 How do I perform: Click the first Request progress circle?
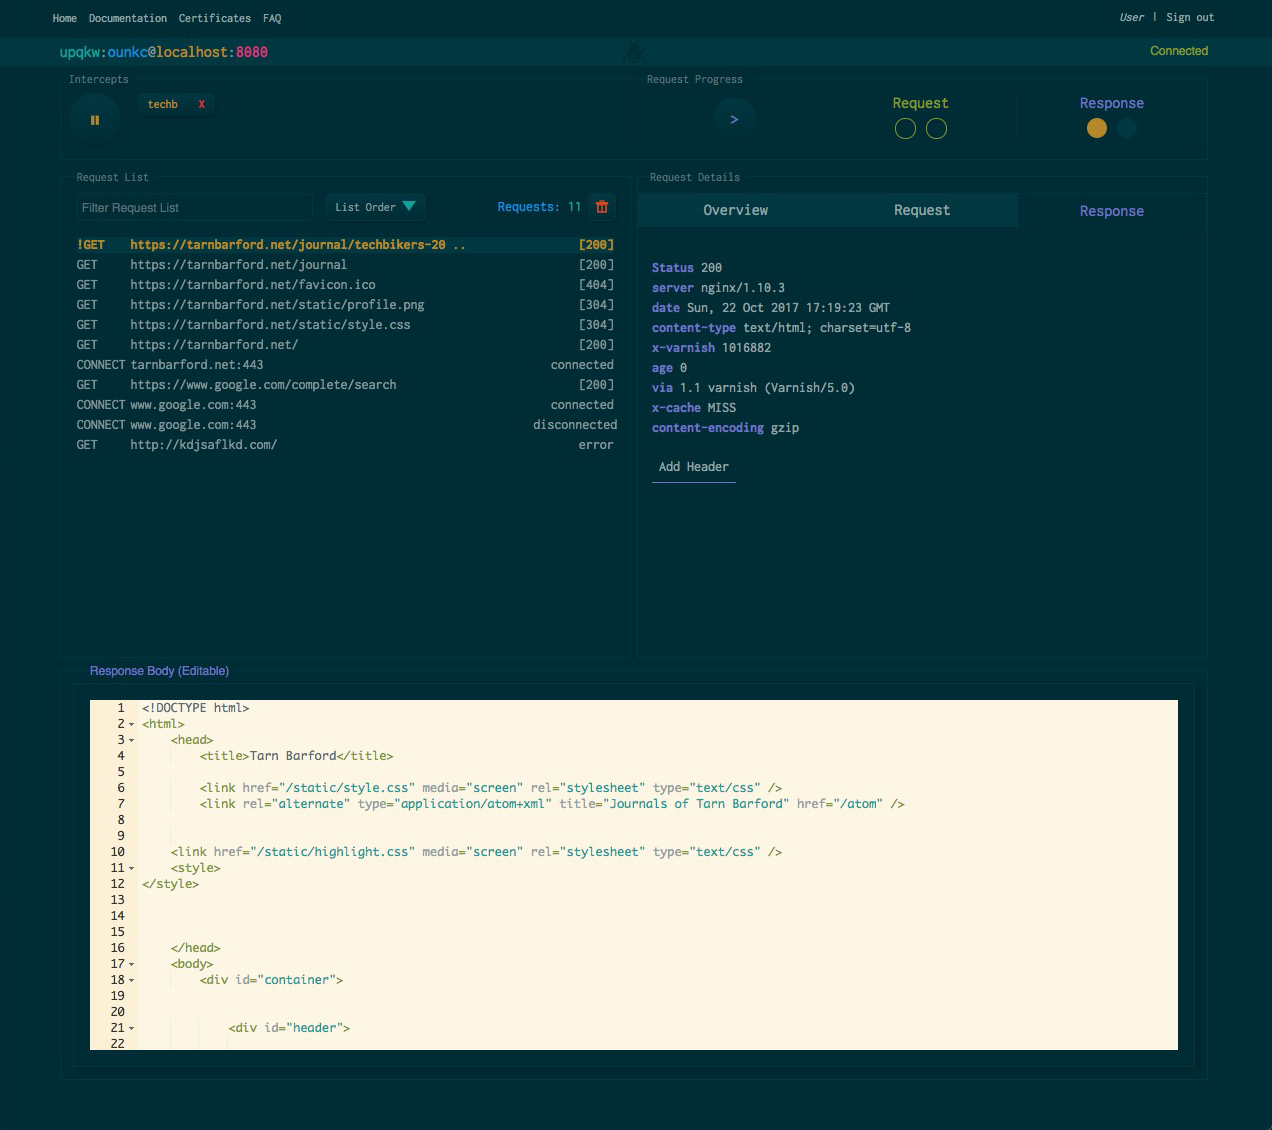[905, 128]
